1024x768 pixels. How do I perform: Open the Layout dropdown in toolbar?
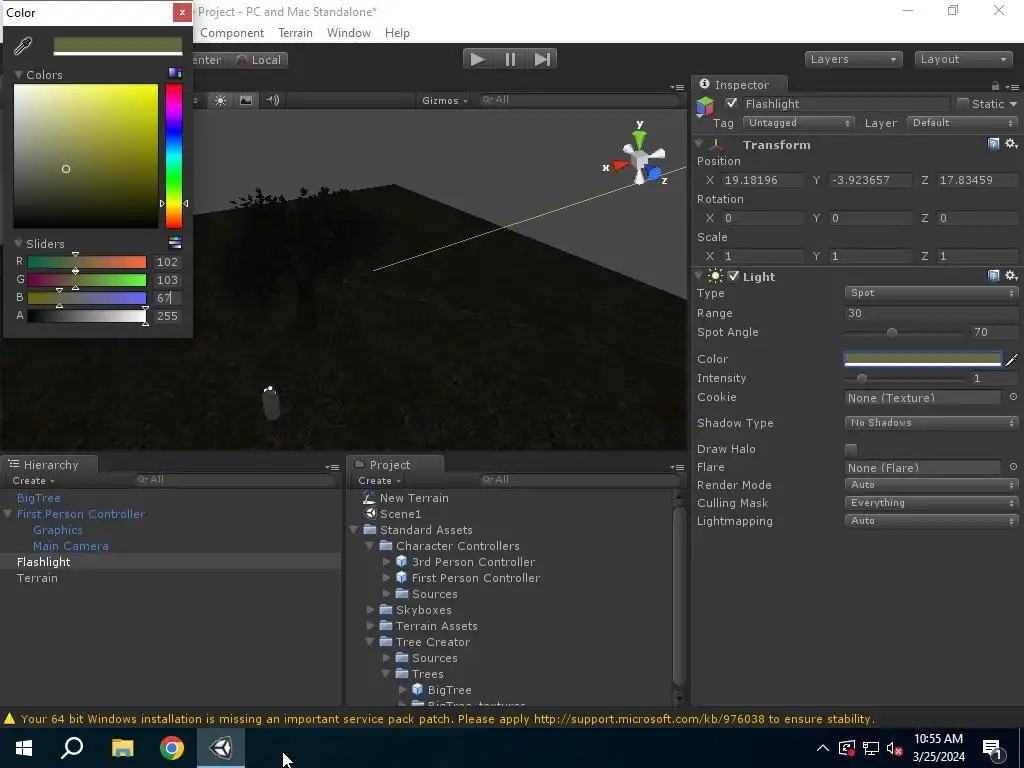963,59
